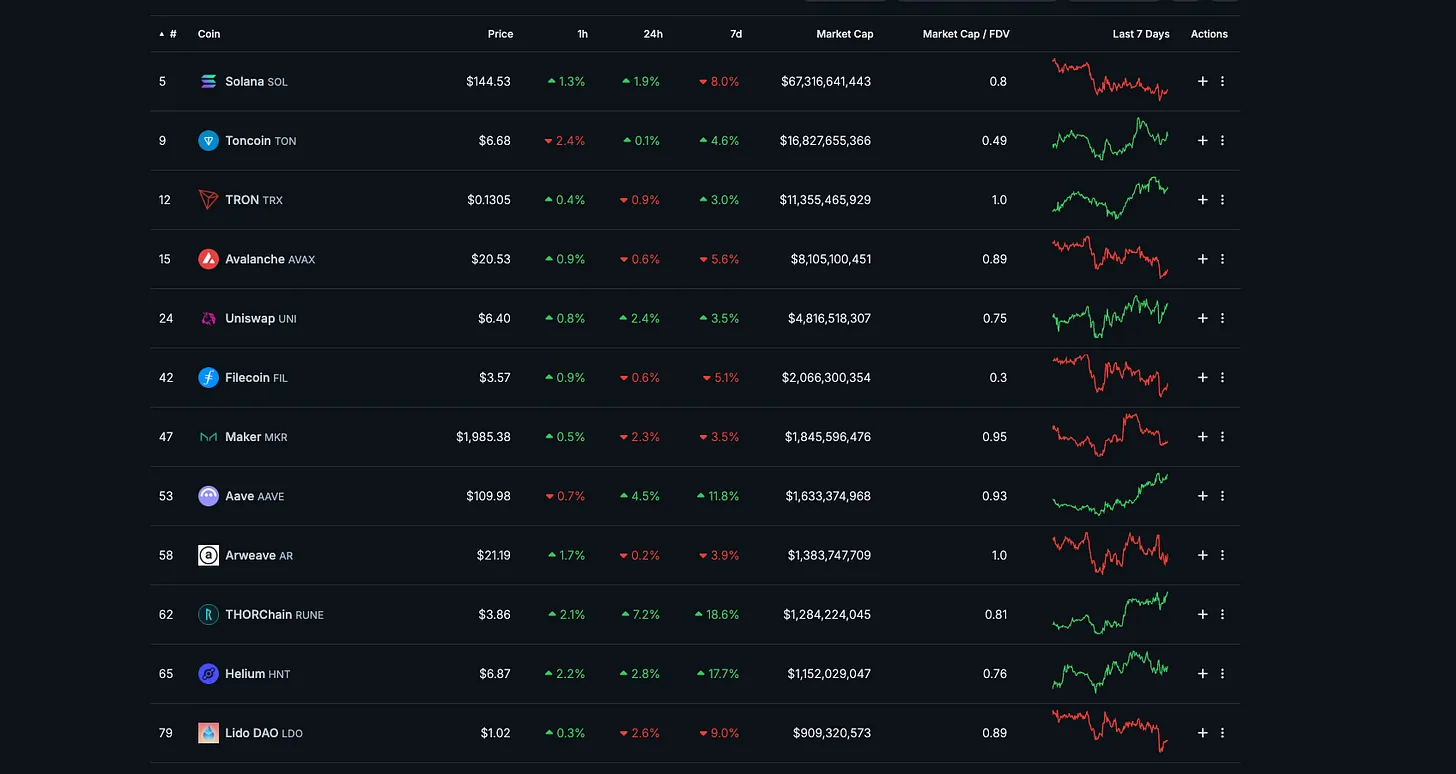Viewport: 1456px width, 774px height.
Task: Click the Toncoin coin logo icon
Action: click(x=208, y=141)
